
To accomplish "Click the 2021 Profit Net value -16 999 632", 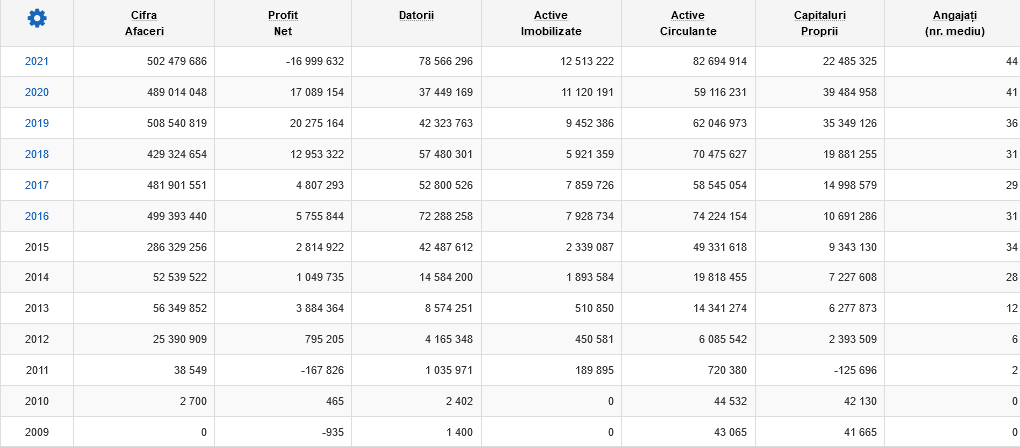I will click(300, 61).
